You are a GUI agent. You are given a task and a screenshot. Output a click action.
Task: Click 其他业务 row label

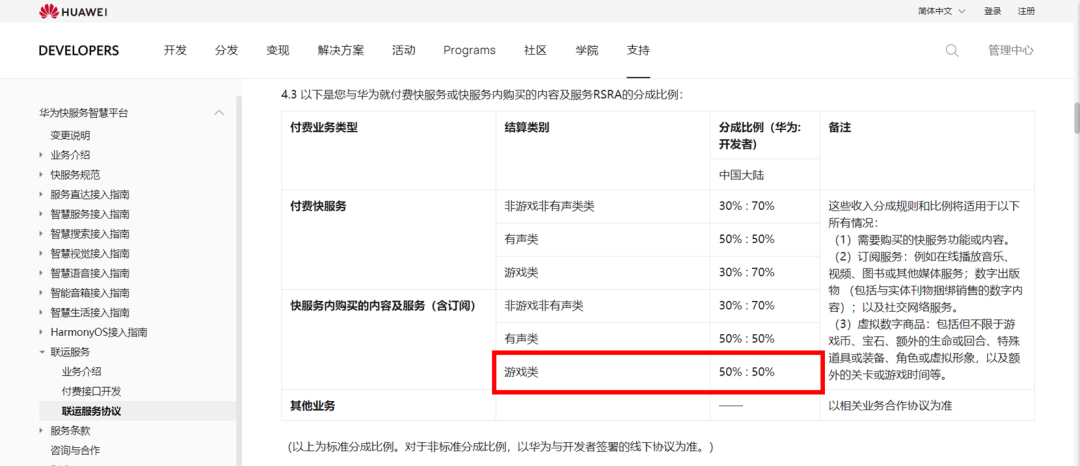click(x=313, y=405)
